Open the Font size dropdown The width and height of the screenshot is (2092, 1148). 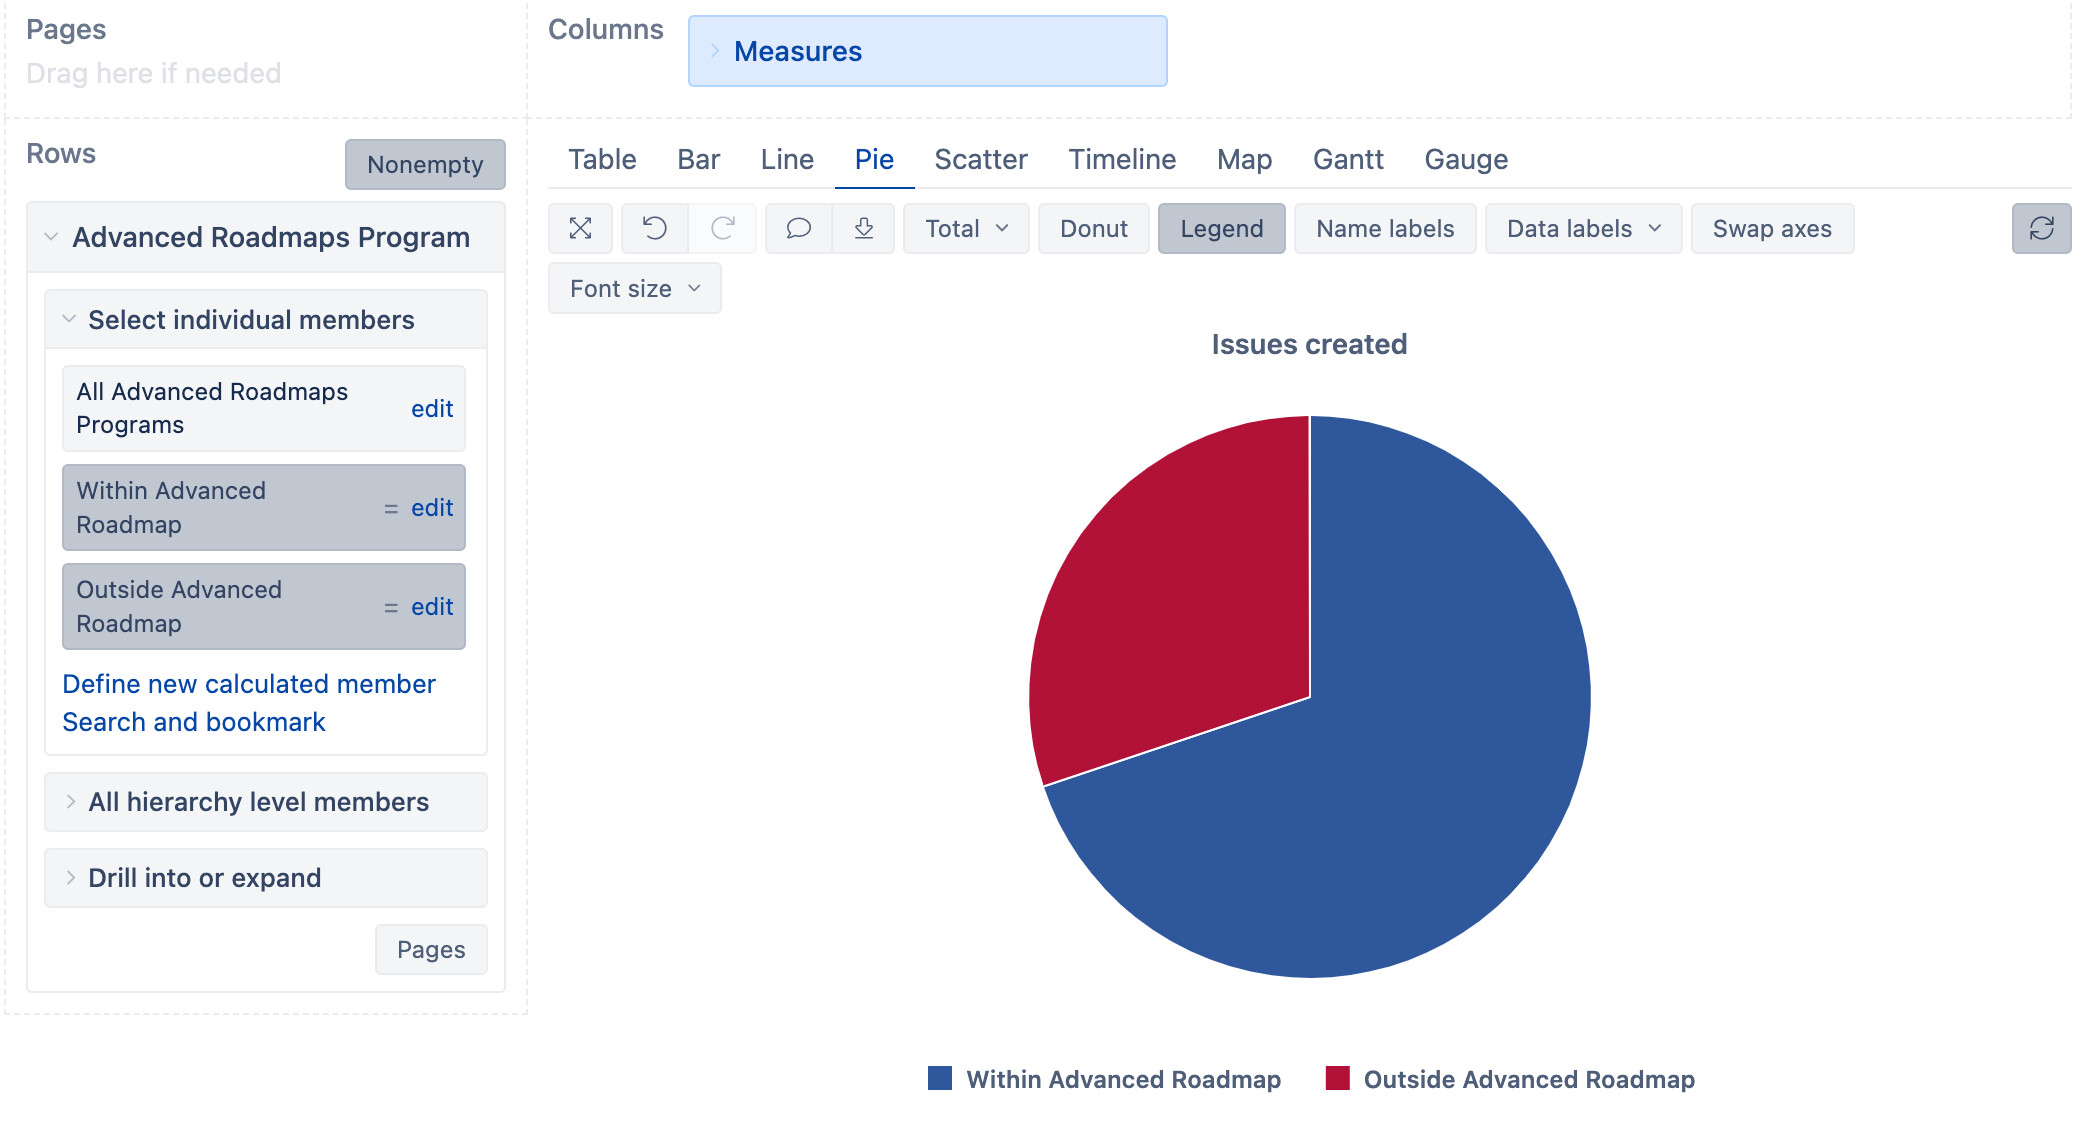(x=634, y=288)
